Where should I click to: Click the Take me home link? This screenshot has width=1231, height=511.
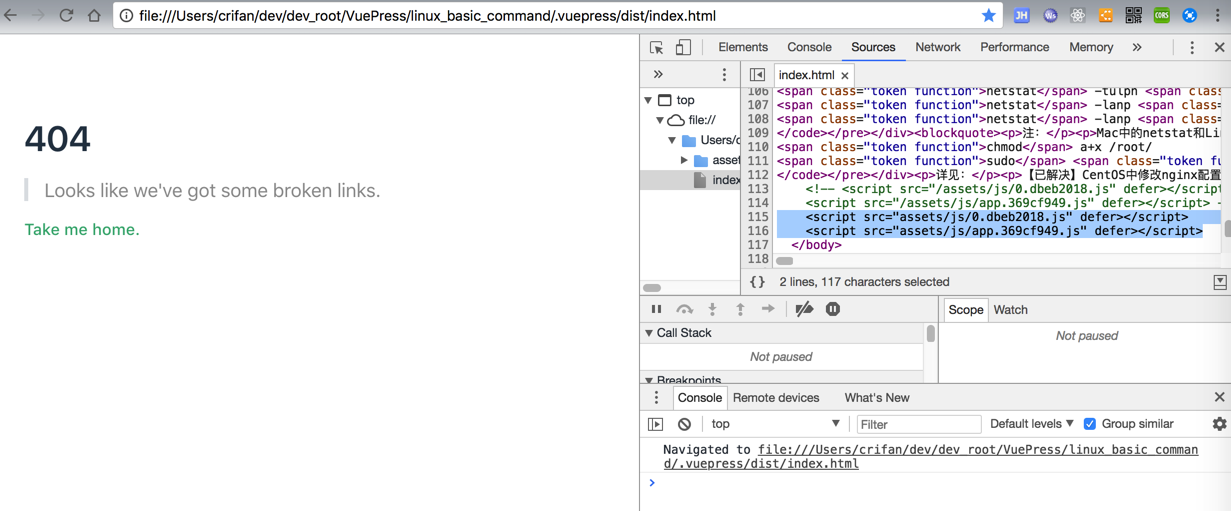pos(82,229)
